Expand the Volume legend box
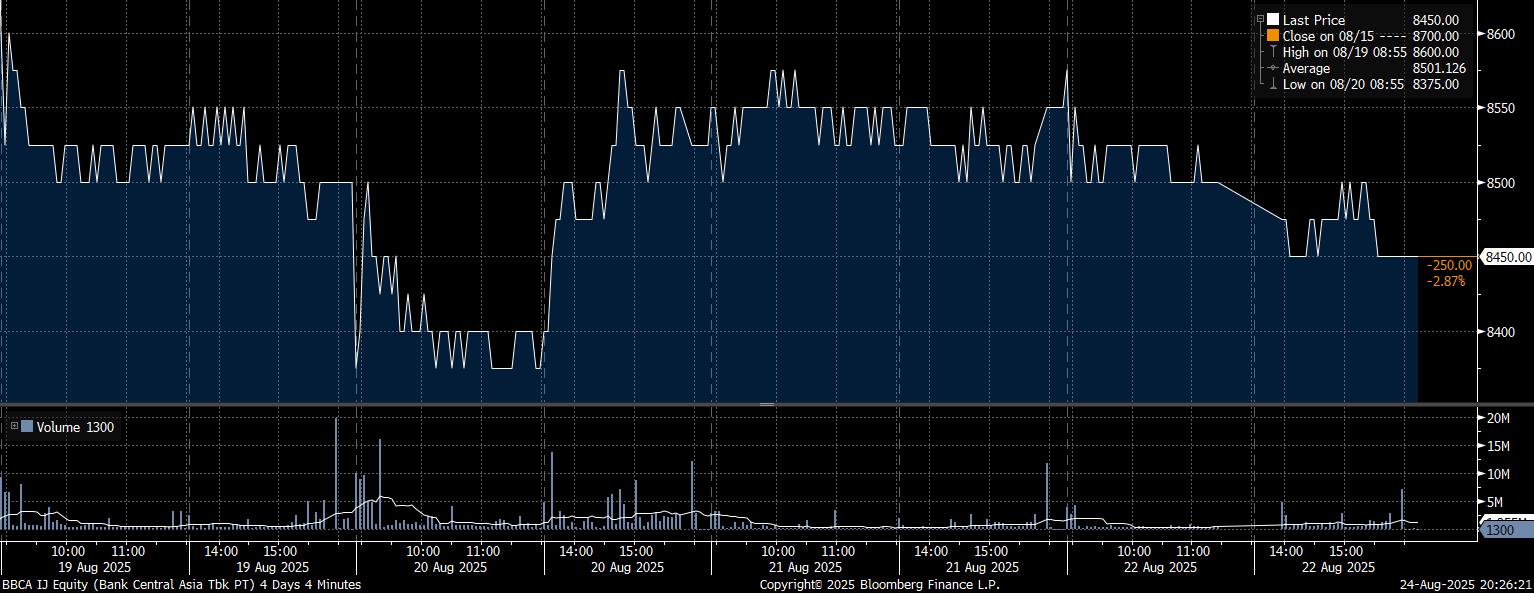Screen dimensions: 1534x593 pyautogui.click(x=14, y=427)
